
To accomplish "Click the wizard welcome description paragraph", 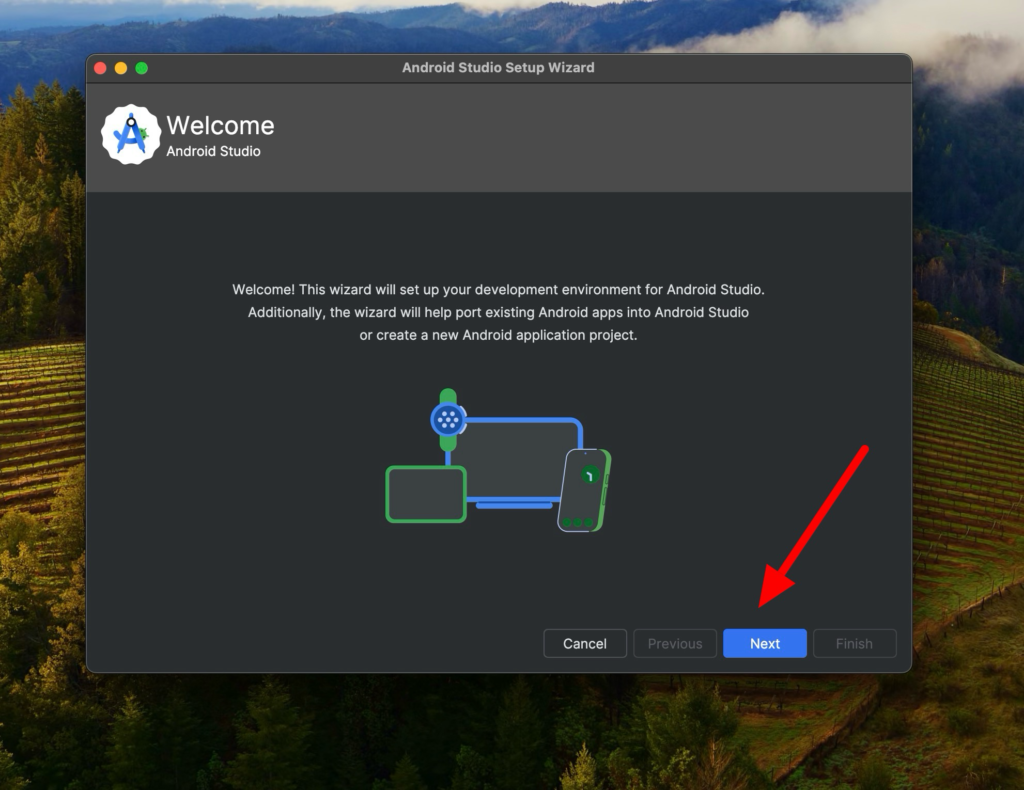I will pos(500,312).
